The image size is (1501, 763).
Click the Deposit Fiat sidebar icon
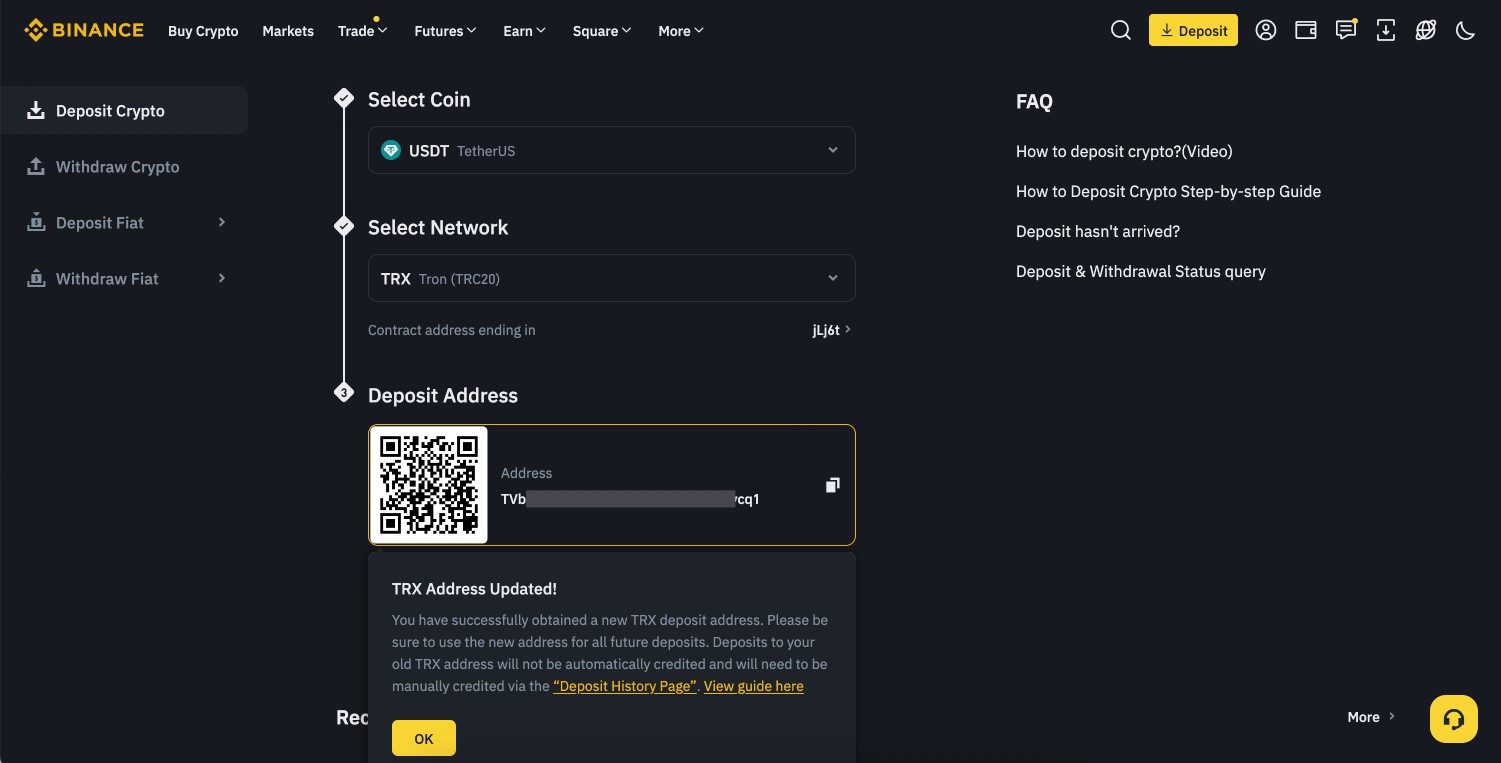pos(36,222)
